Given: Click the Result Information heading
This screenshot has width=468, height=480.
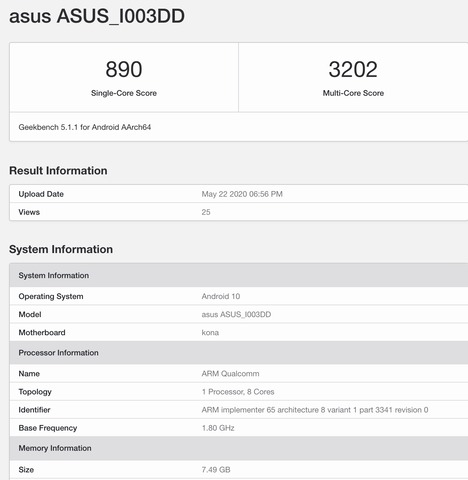Looking at the screenshot, I should [58, 171].
